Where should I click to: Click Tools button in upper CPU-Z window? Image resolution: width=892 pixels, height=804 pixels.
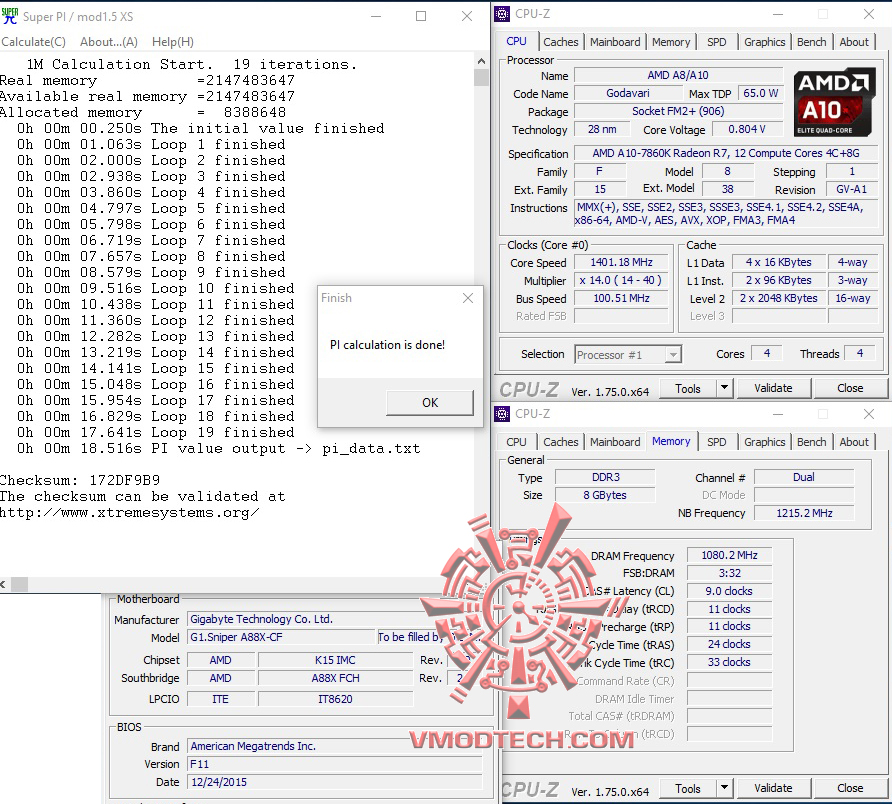[x=688, y=389]
